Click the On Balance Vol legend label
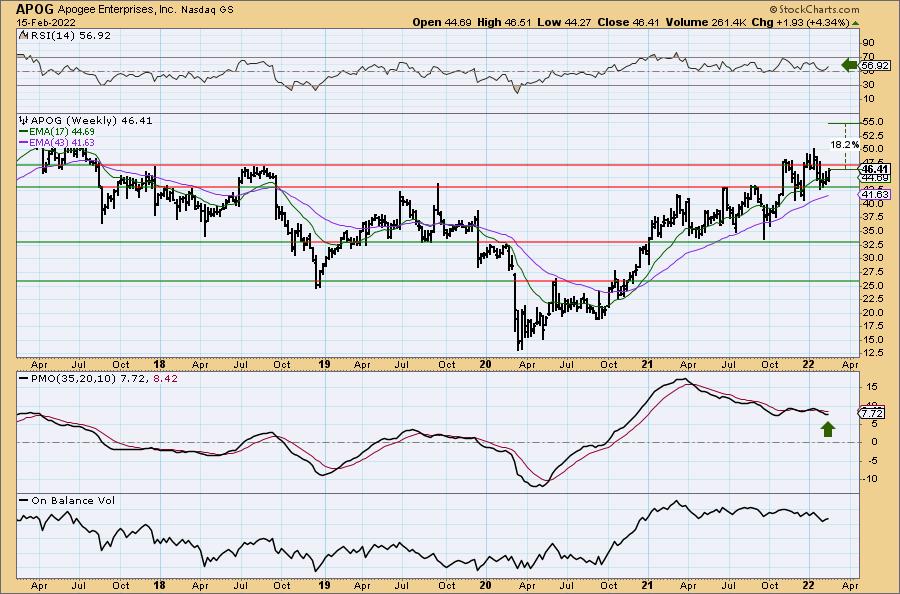This screenshot has width=900, height=594. 67,500
